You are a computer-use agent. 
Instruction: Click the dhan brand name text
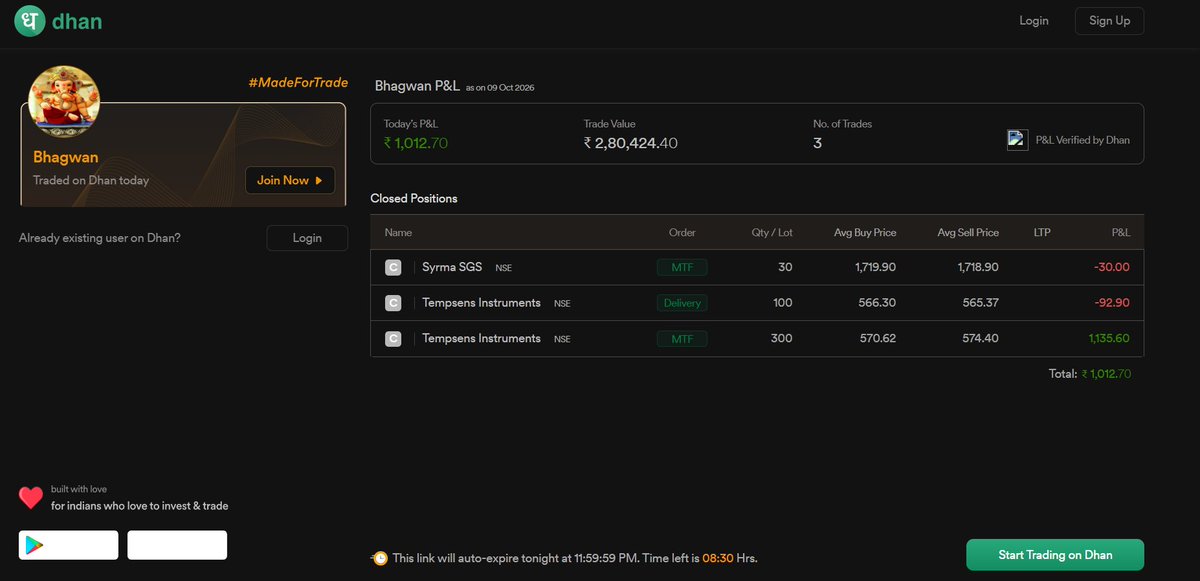[x=77, y=21]
